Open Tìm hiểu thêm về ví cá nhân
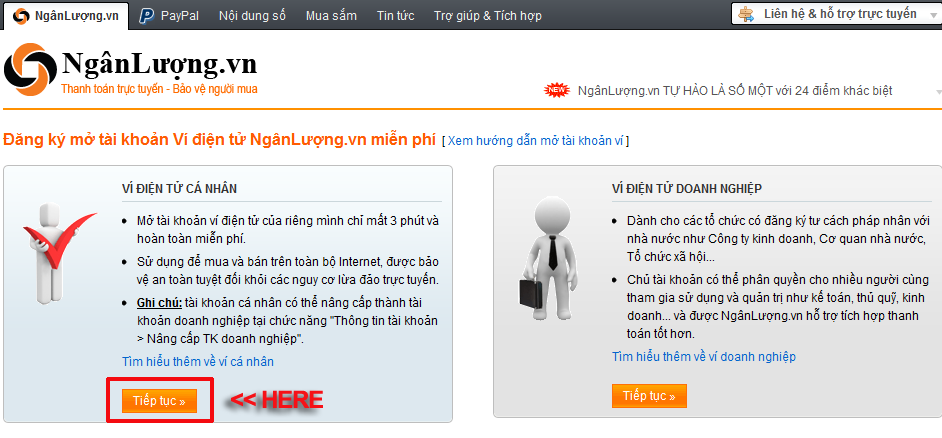Screen dimensions: 942x438 [x=198, y=362]
